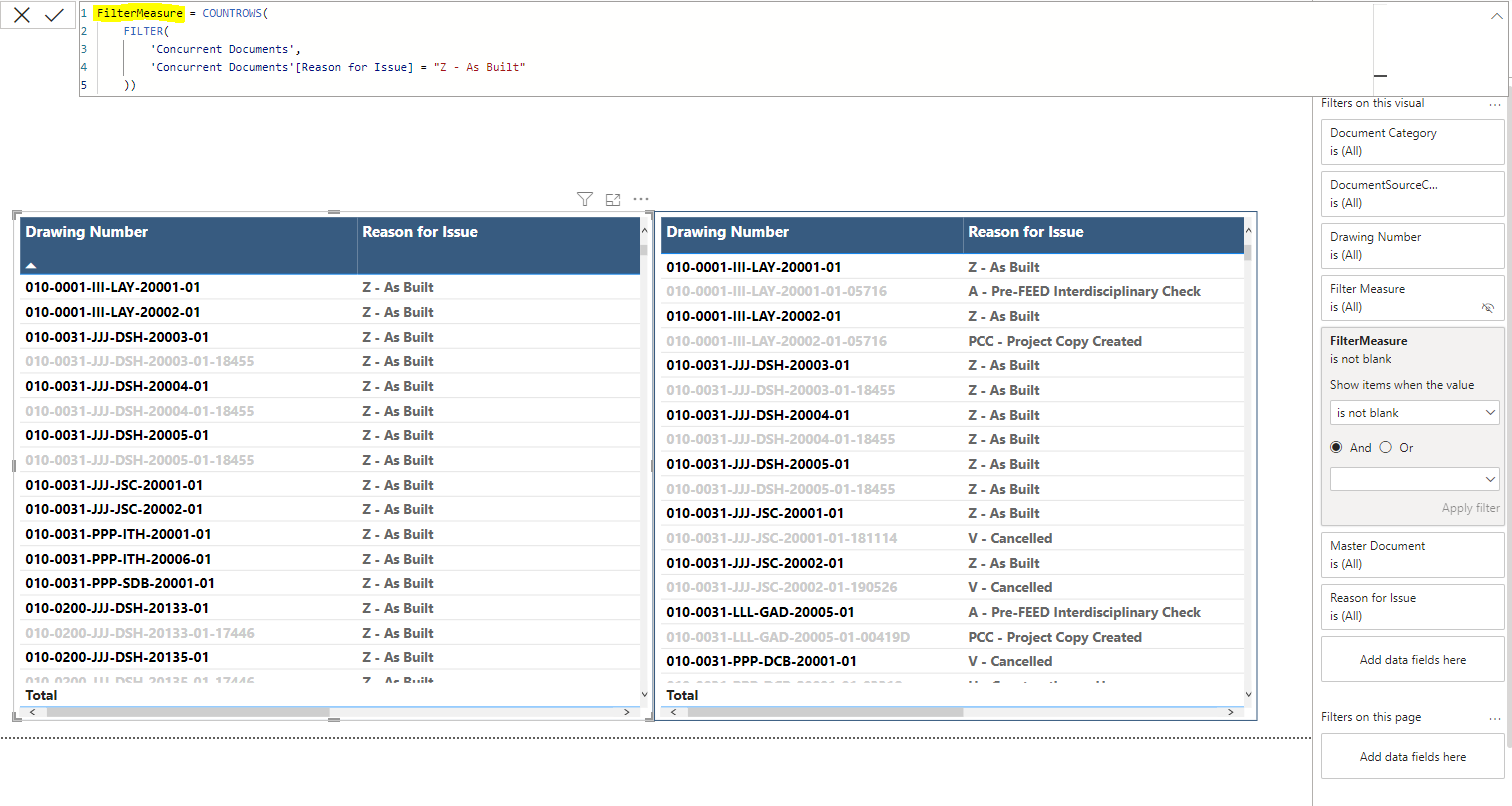Cancel the formula edit with X icon

point(22,15)
